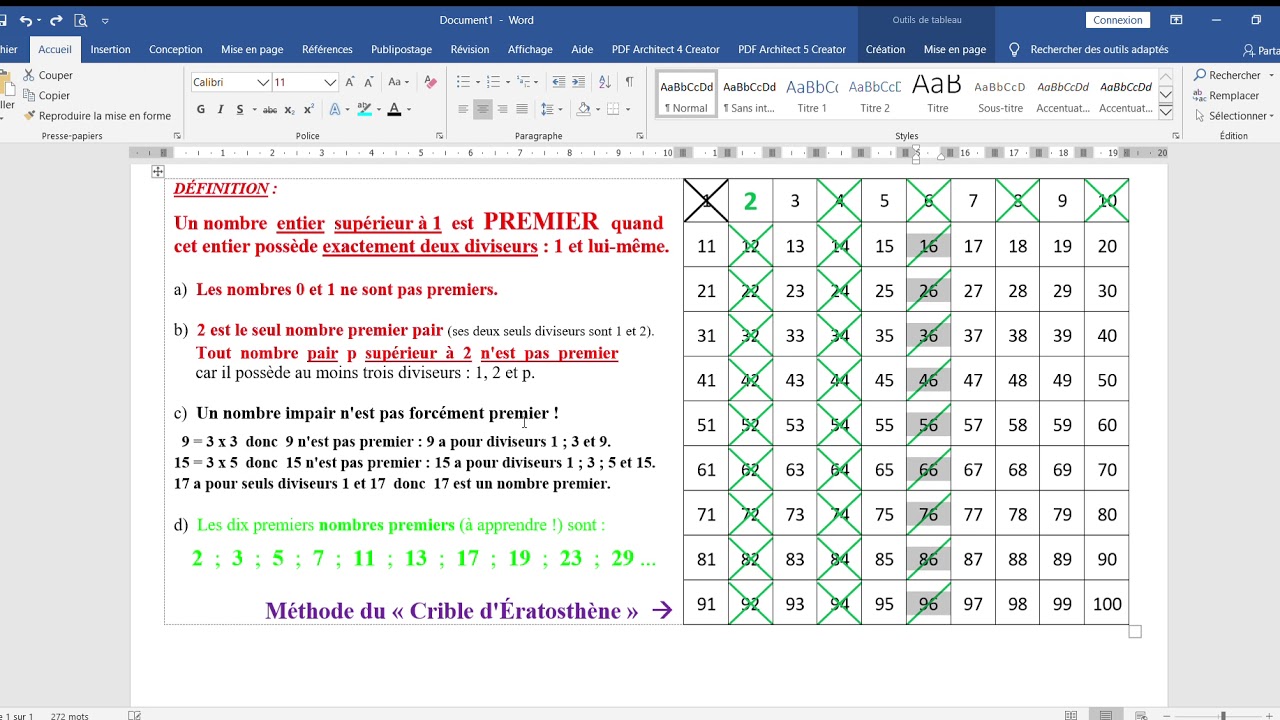The image size is (1280, 720).
Task: Click table cell containing number 97
Action: pos(973,604)
